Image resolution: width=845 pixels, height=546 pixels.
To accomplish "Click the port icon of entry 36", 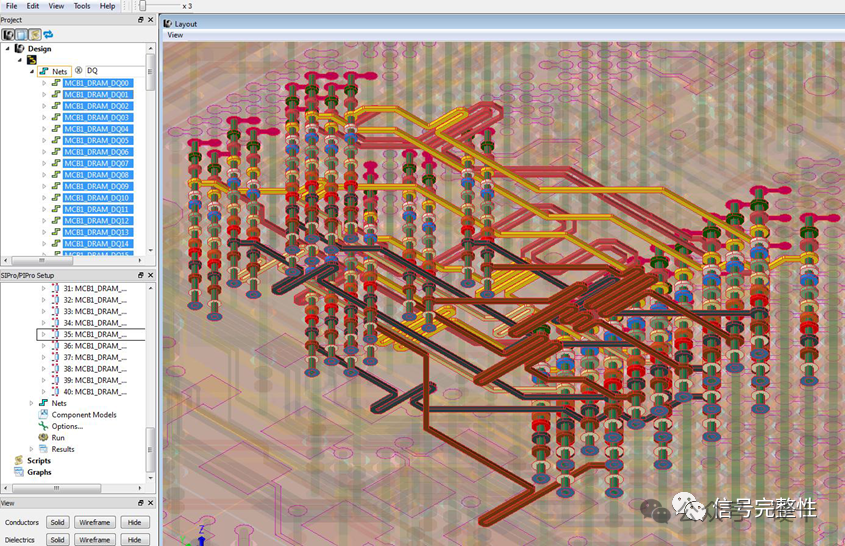I will click(55, 346).
